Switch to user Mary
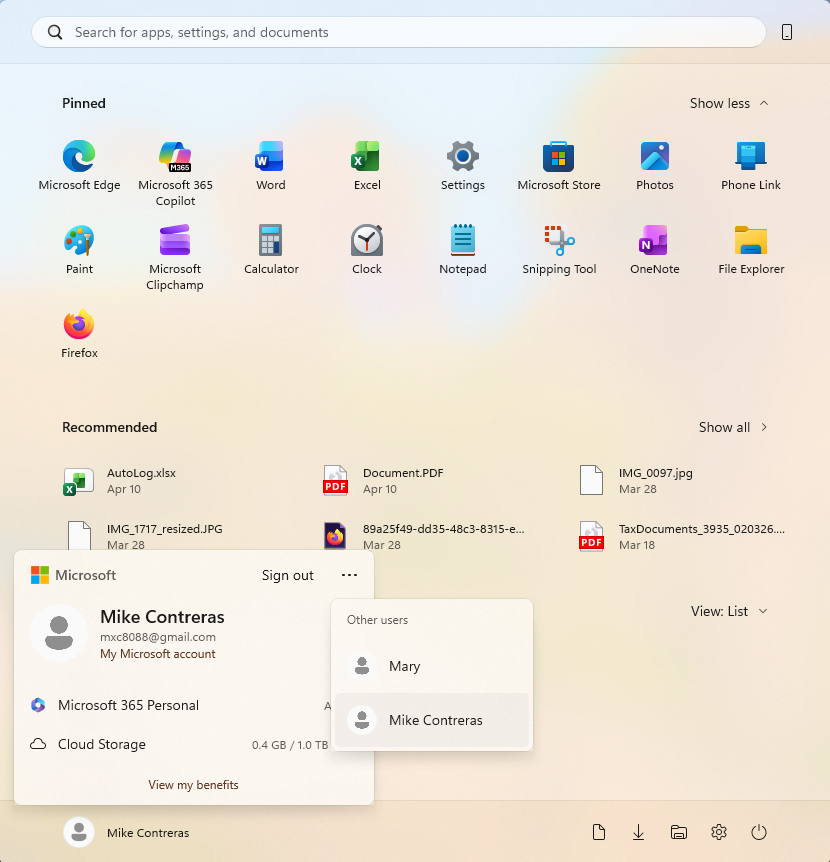The image size is (830, 862). [x=431, y=666]
